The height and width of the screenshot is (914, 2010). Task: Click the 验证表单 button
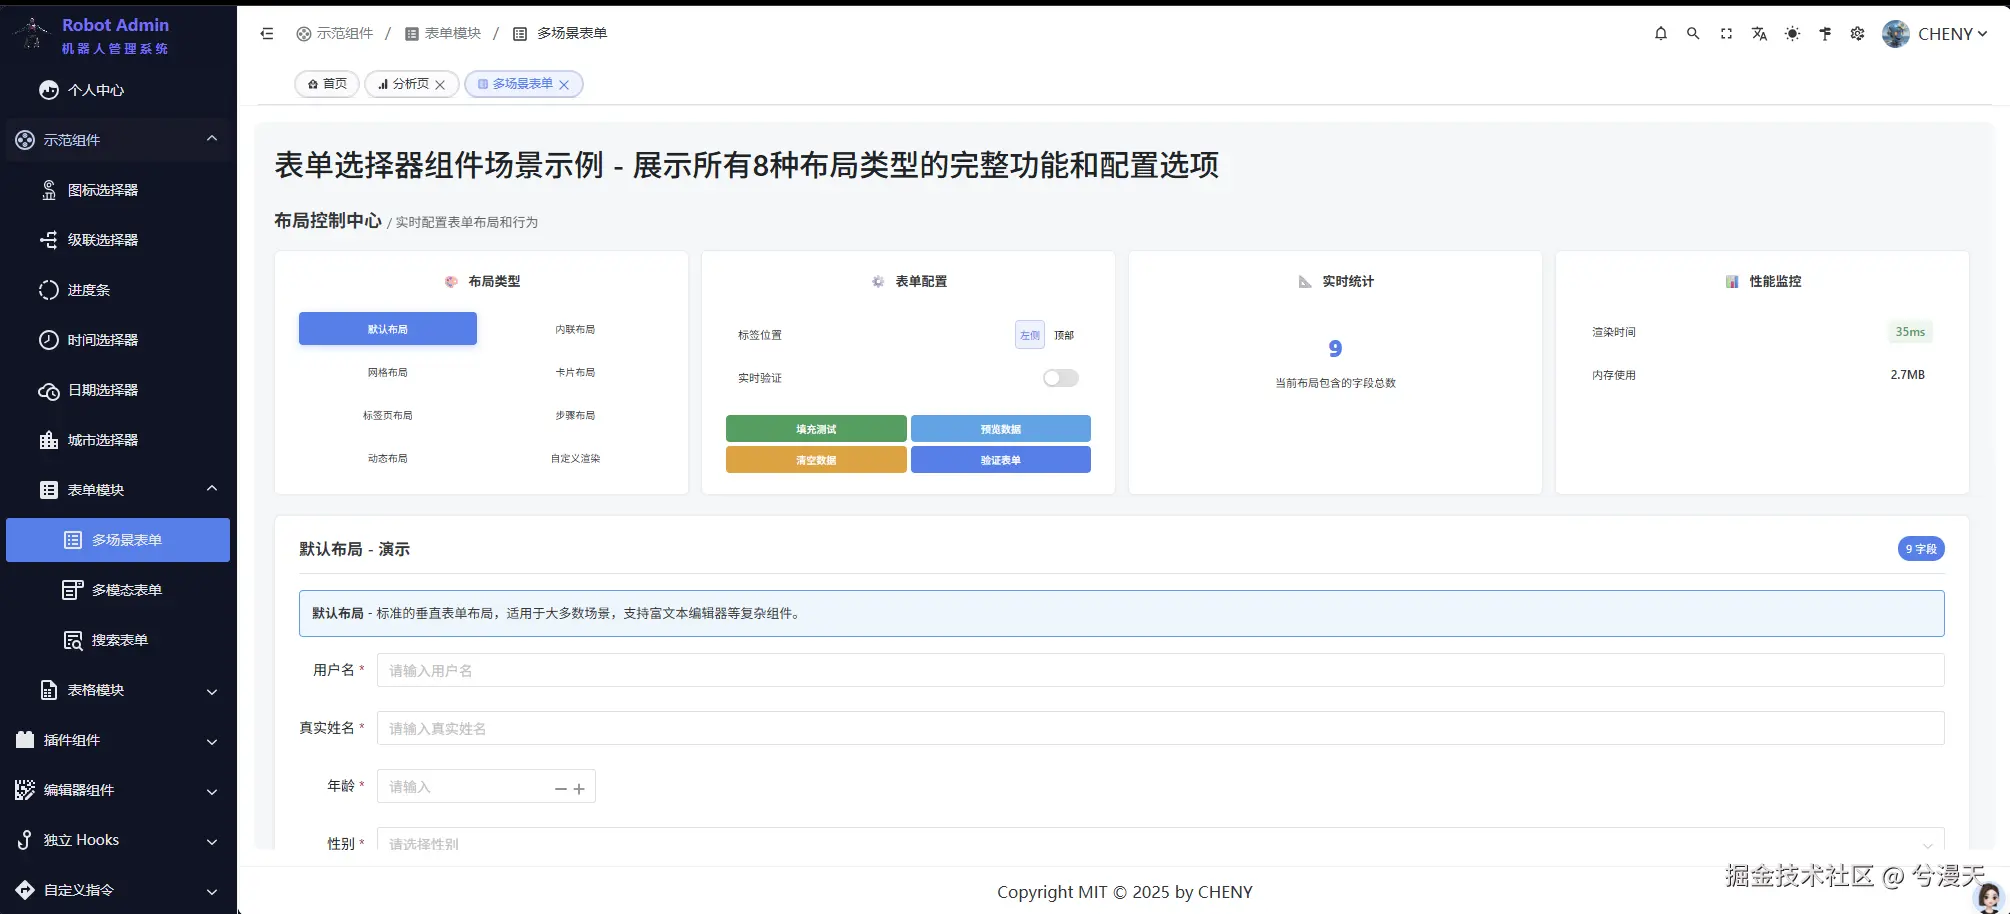pos(1000,459)
